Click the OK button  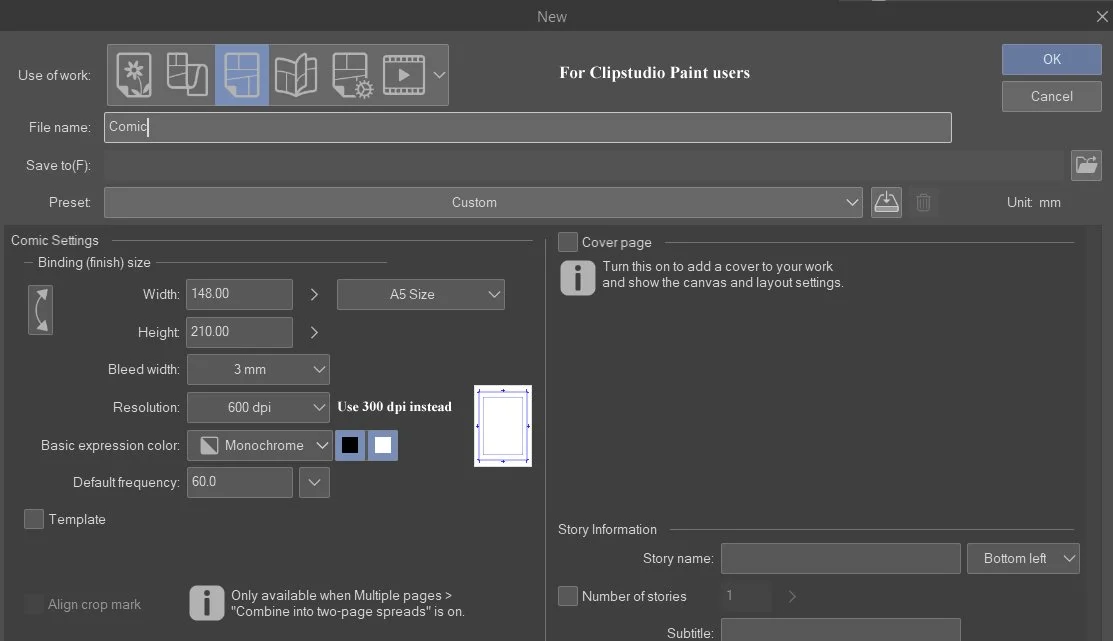pyautogui.click(x=1051, y=60)
